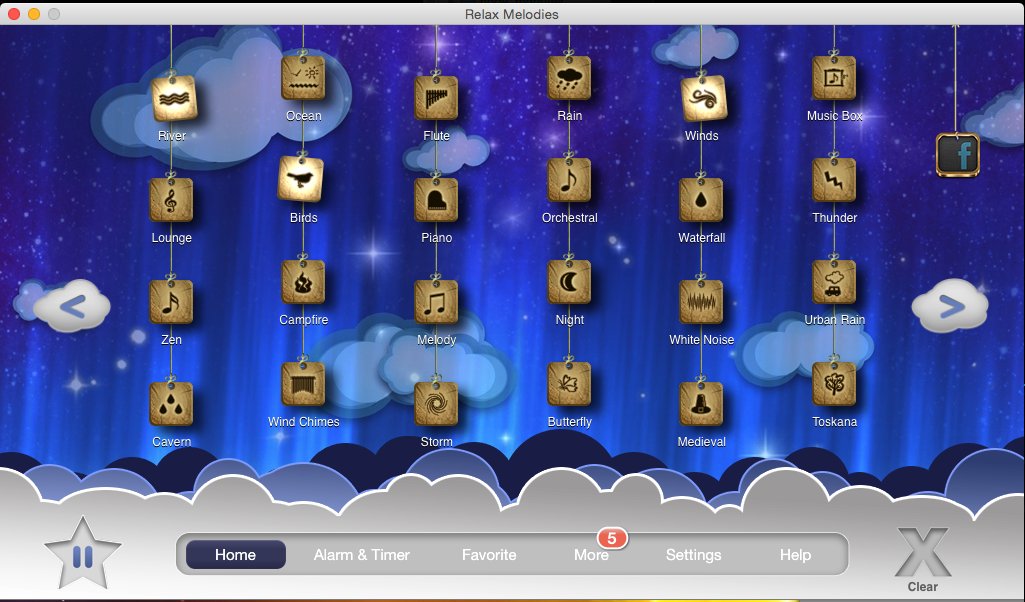The width and height of the screenshot is (1025, 602).
Task: Turn on the Night moon icon
Action: [569, 282]
